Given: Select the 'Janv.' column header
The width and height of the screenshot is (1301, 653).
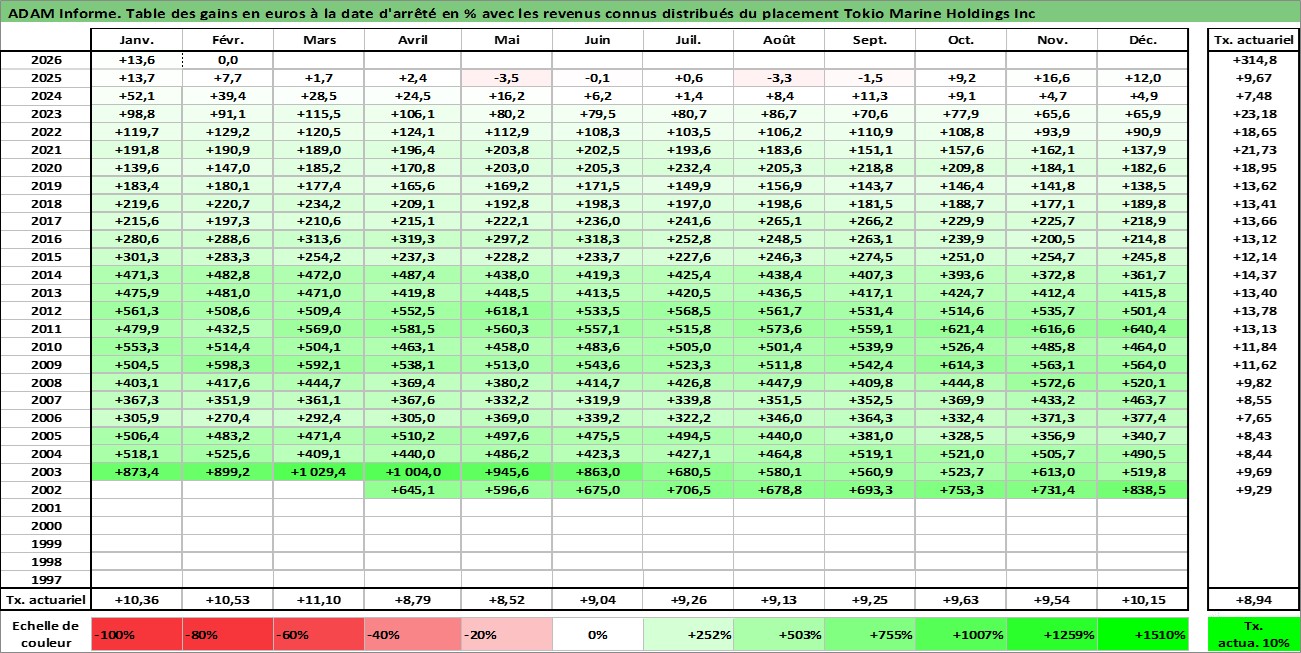Looking at the screenshot, I should pos(136,40).
